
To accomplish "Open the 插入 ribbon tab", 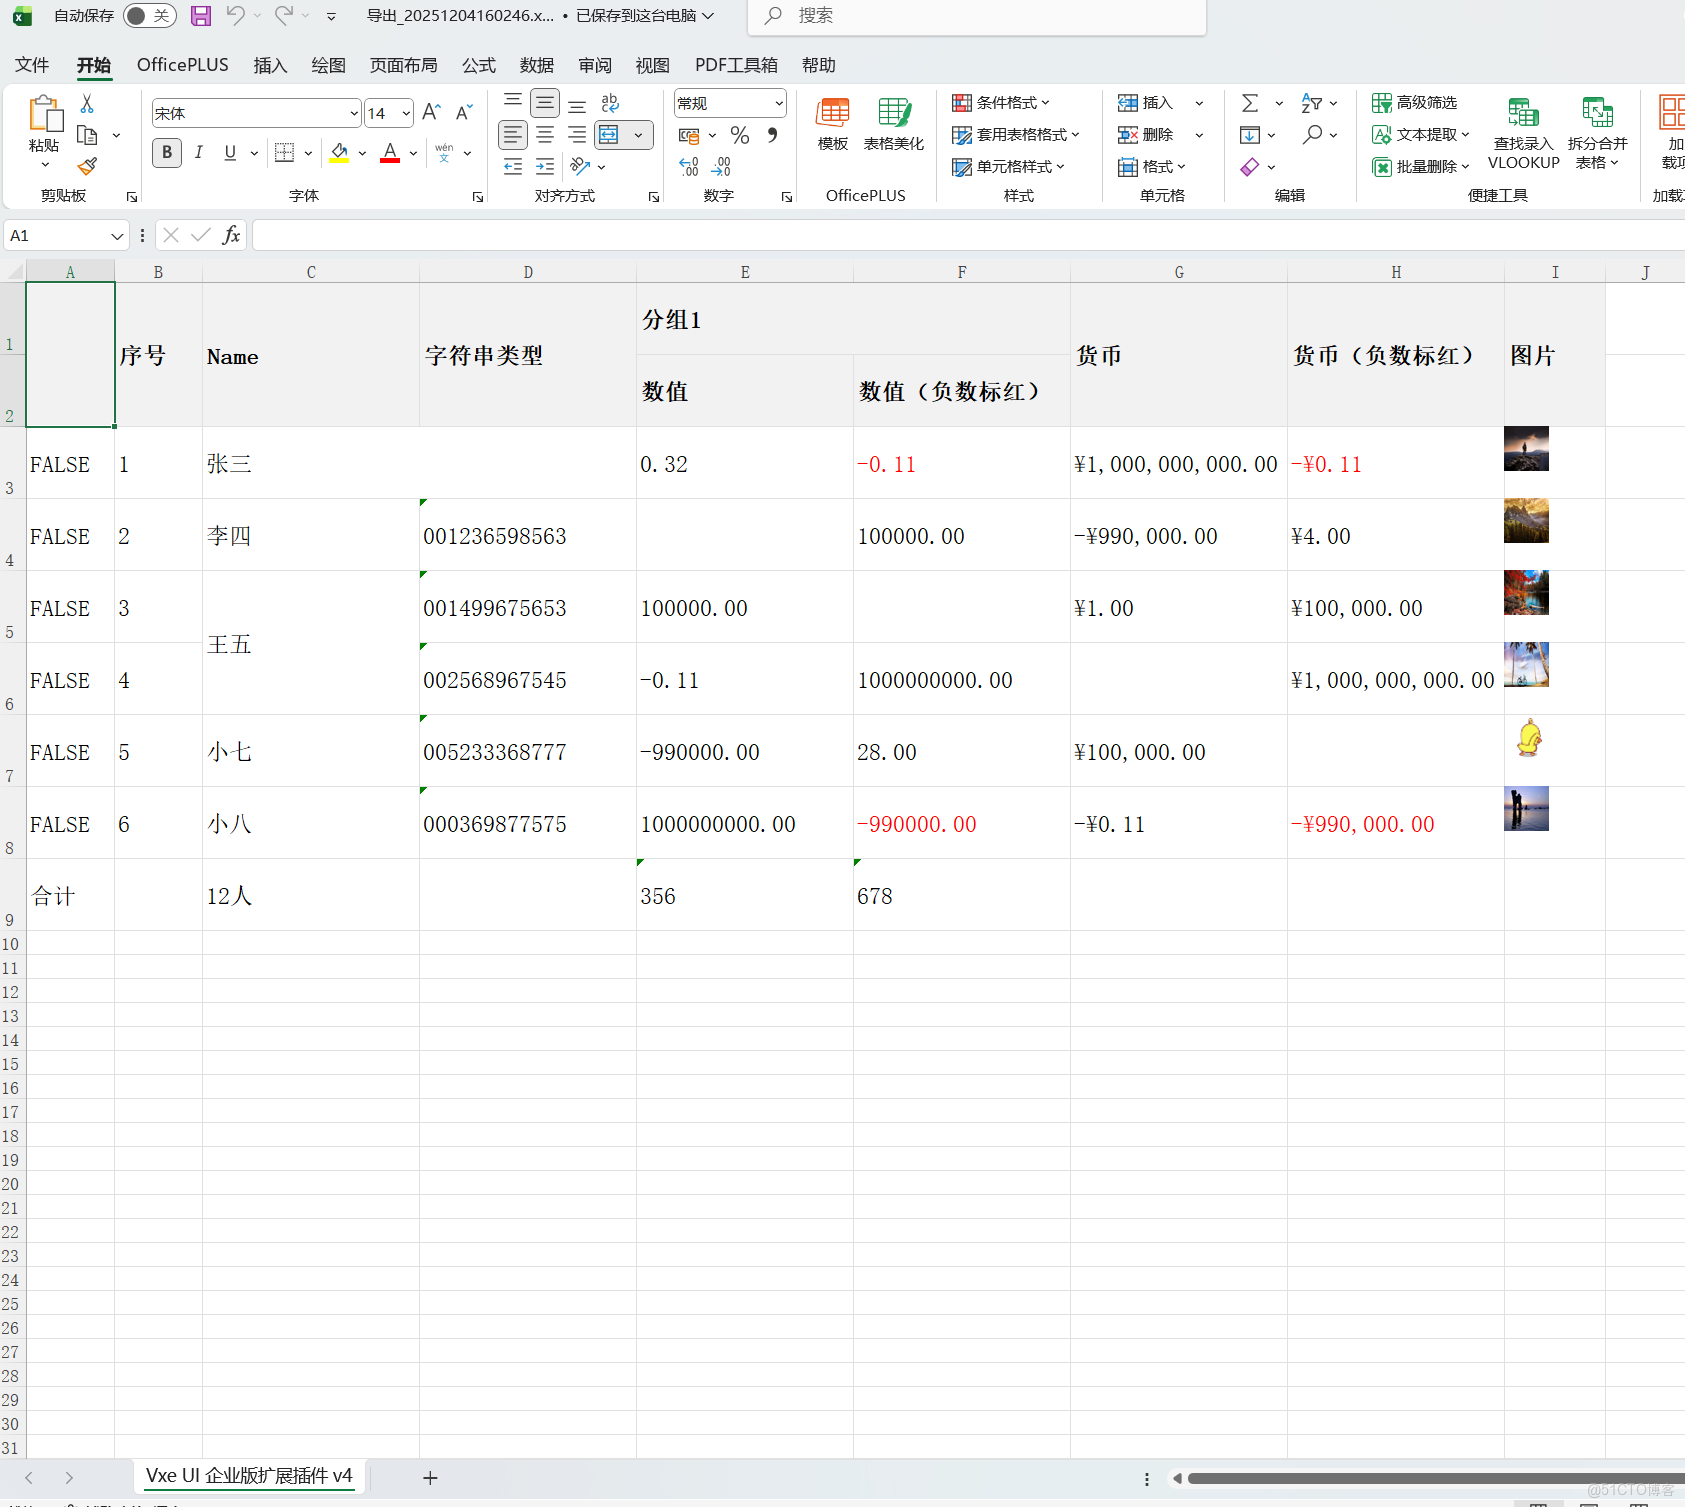I will (270, 65).
